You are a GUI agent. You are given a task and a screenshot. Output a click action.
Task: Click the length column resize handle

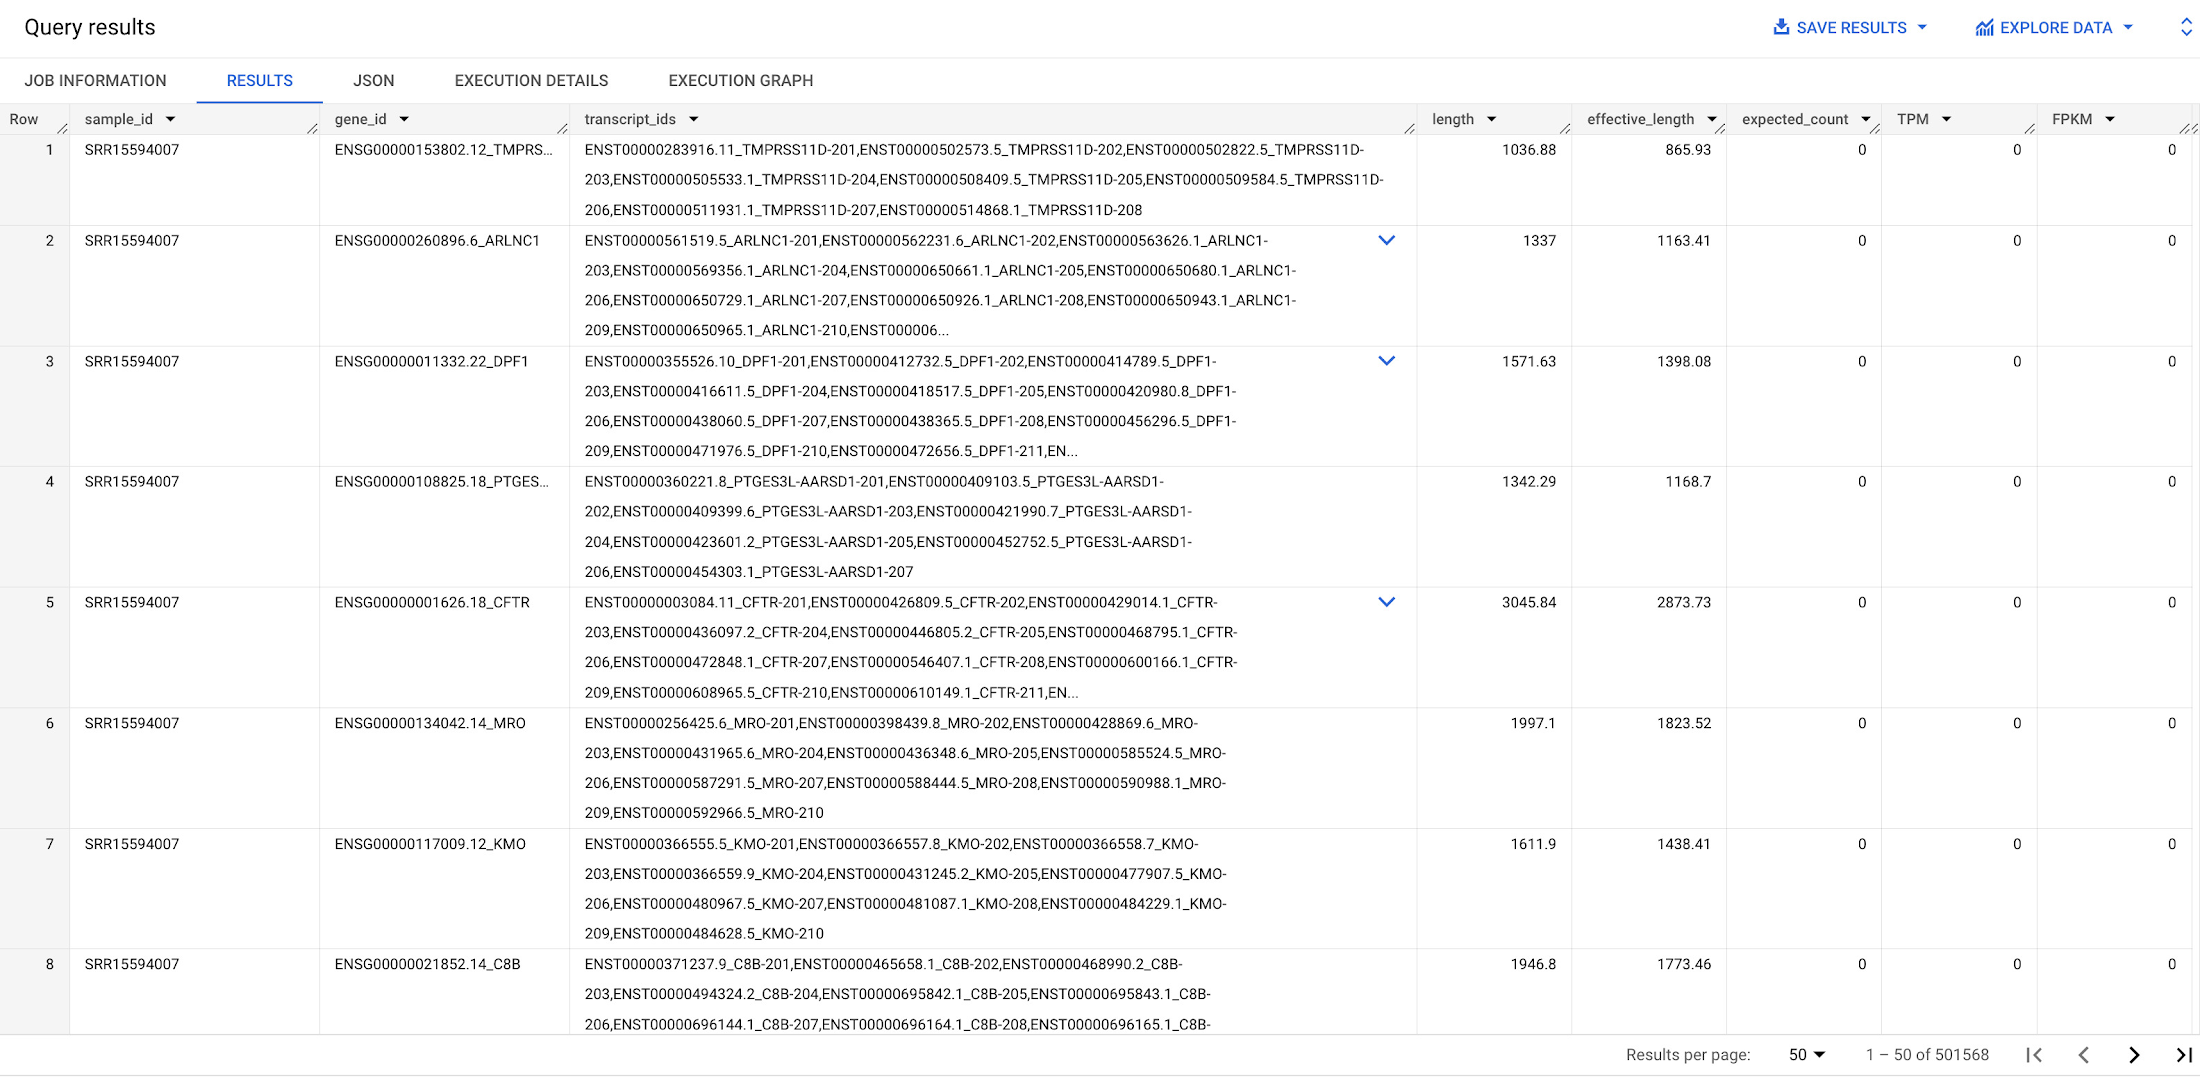coord(1565,128)
